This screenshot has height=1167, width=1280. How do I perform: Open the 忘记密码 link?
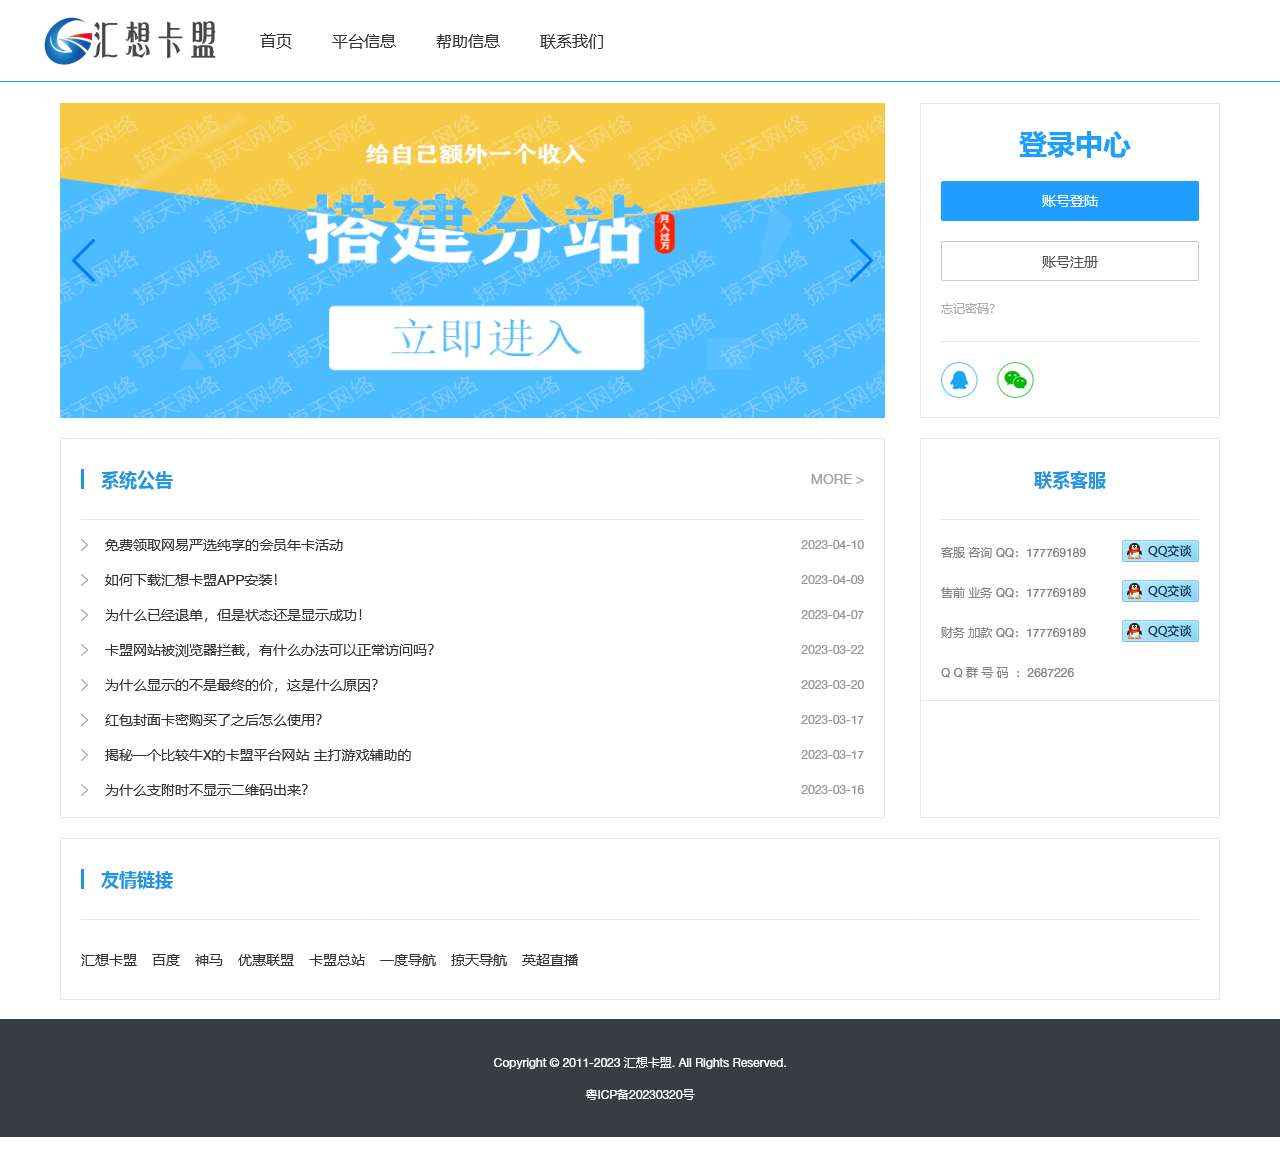tap(966, 309)
